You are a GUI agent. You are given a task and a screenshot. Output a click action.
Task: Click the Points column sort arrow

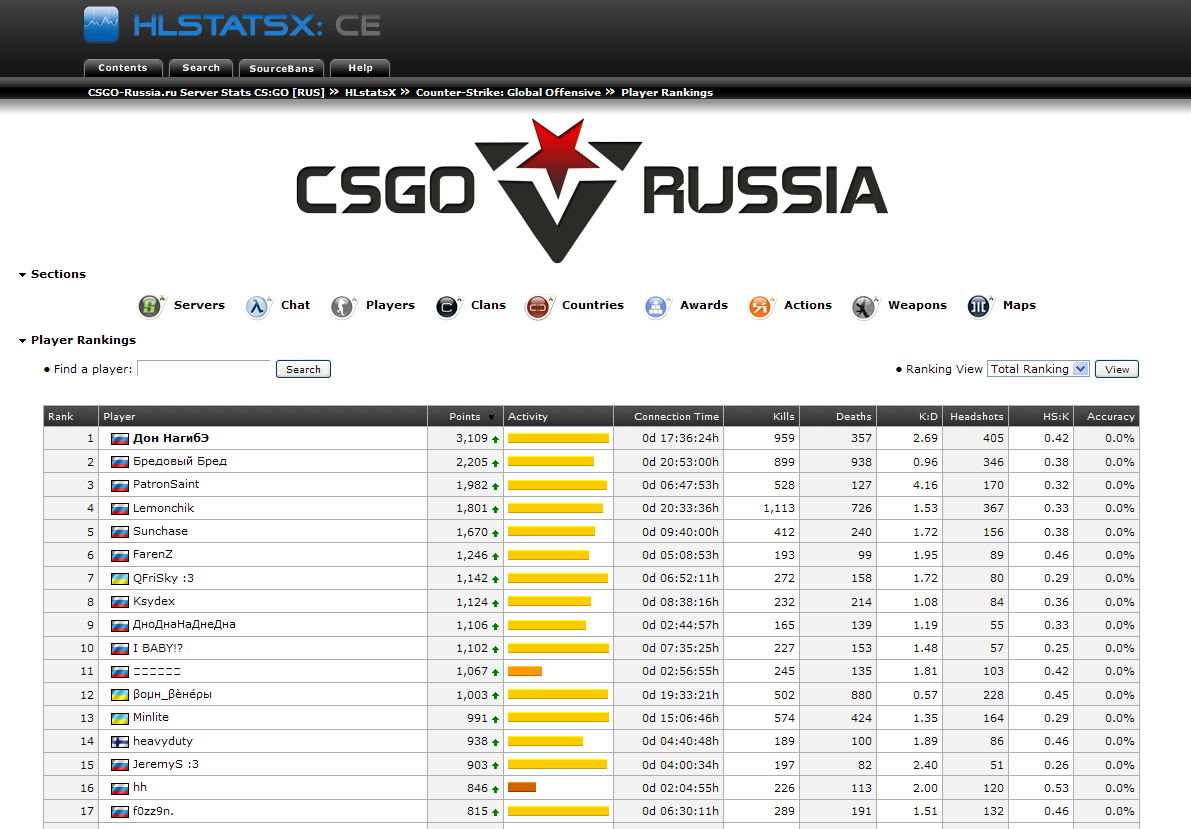click(491, 417)
